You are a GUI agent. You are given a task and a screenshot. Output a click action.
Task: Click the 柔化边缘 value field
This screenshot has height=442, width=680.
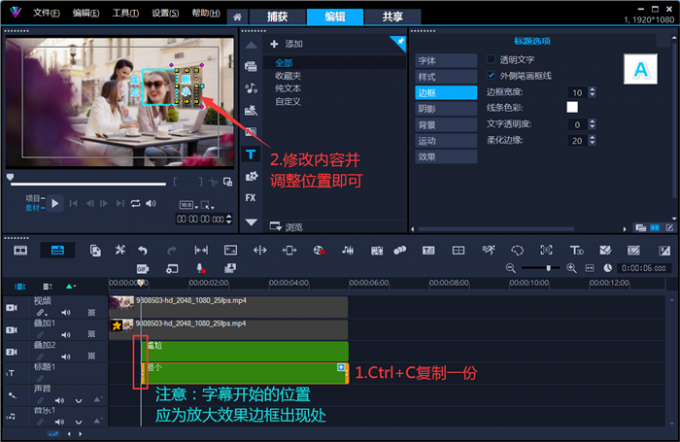577,141
